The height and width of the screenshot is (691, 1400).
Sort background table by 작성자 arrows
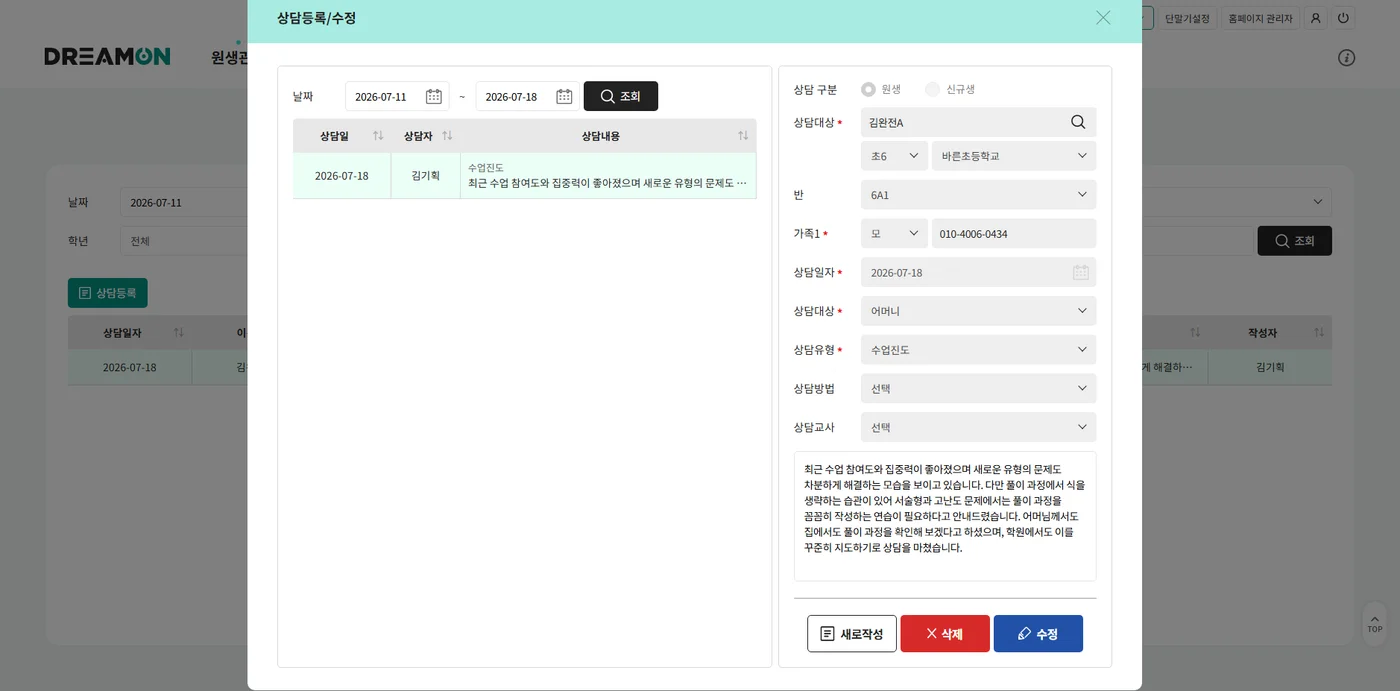[x=1319, y=332]
